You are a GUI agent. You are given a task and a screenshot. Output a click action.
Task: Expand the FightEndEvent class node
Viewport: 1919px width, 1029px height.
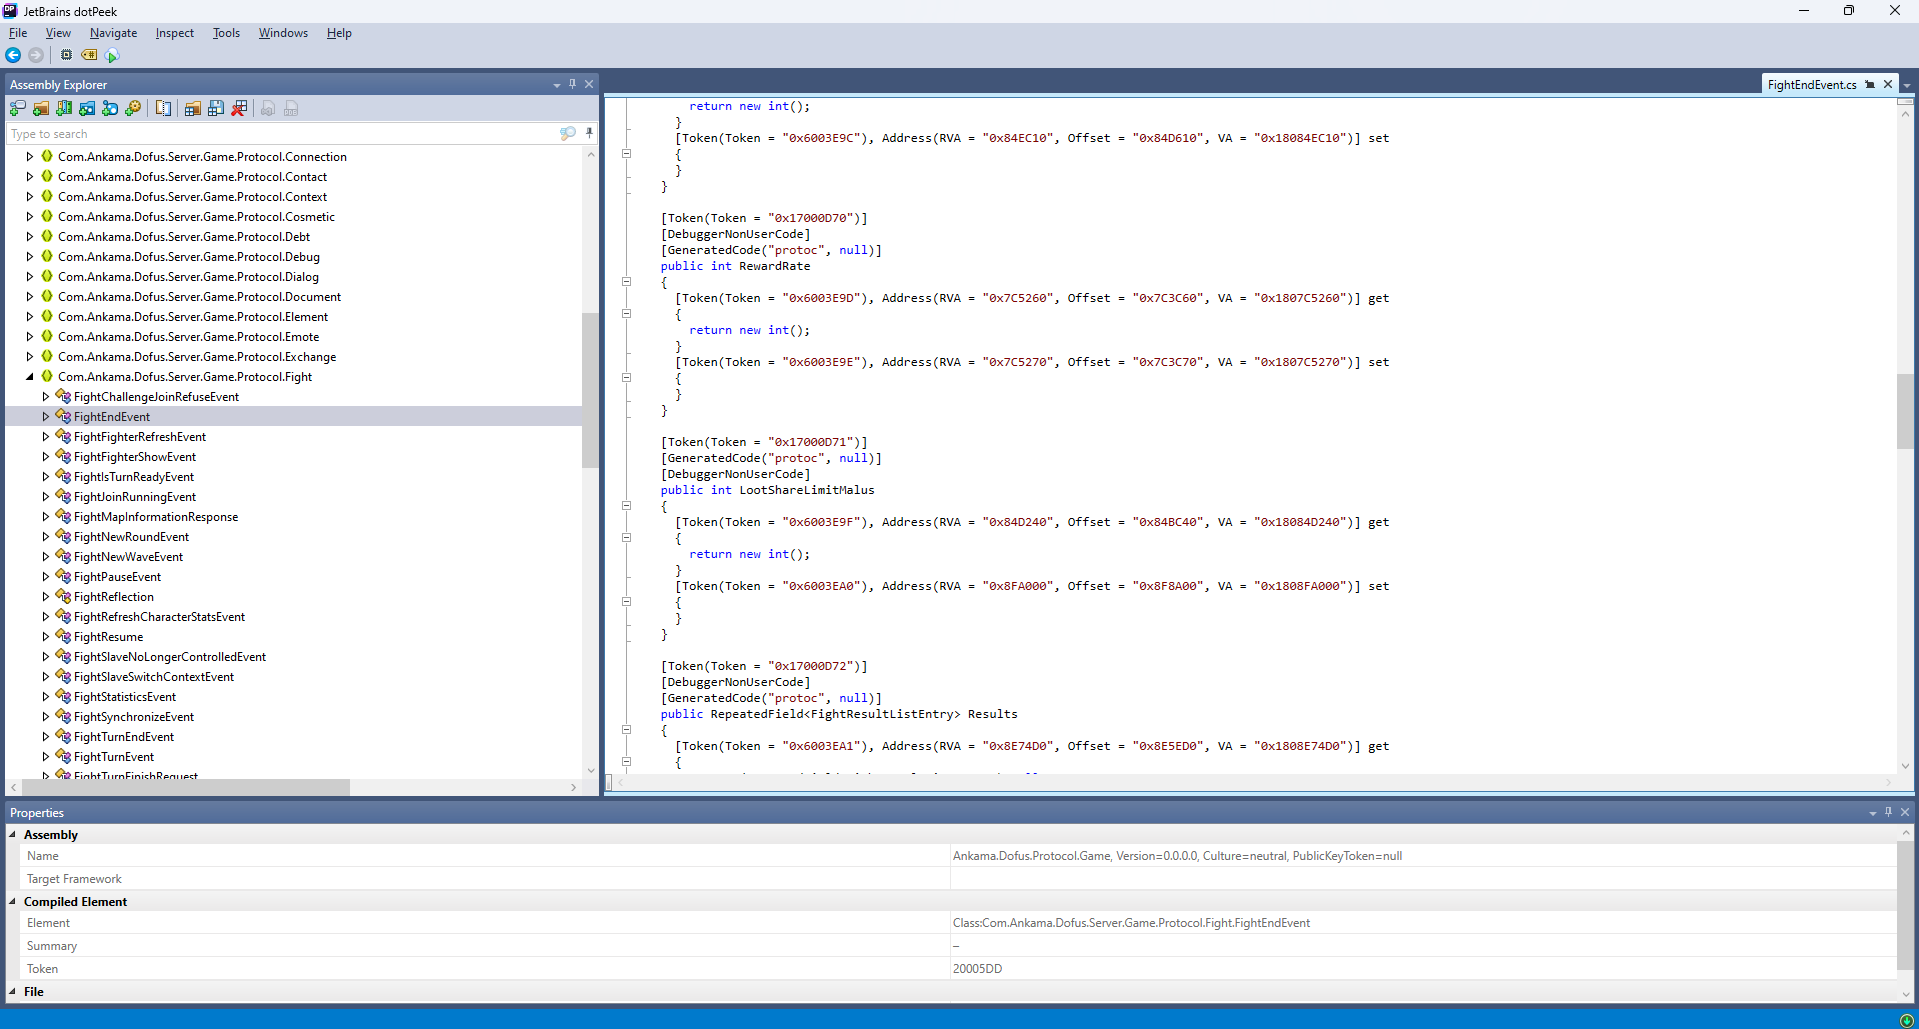[x=45, y=417]
